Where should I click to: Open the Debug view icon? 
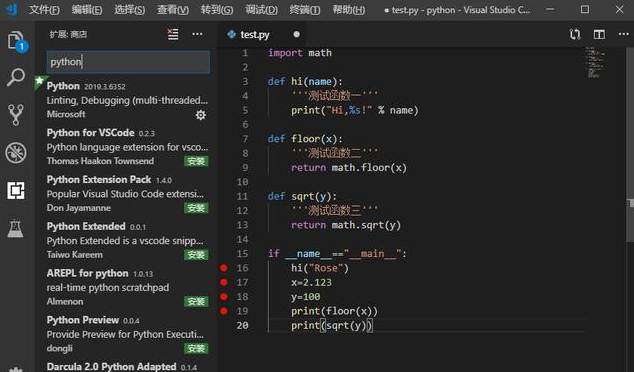16,153
